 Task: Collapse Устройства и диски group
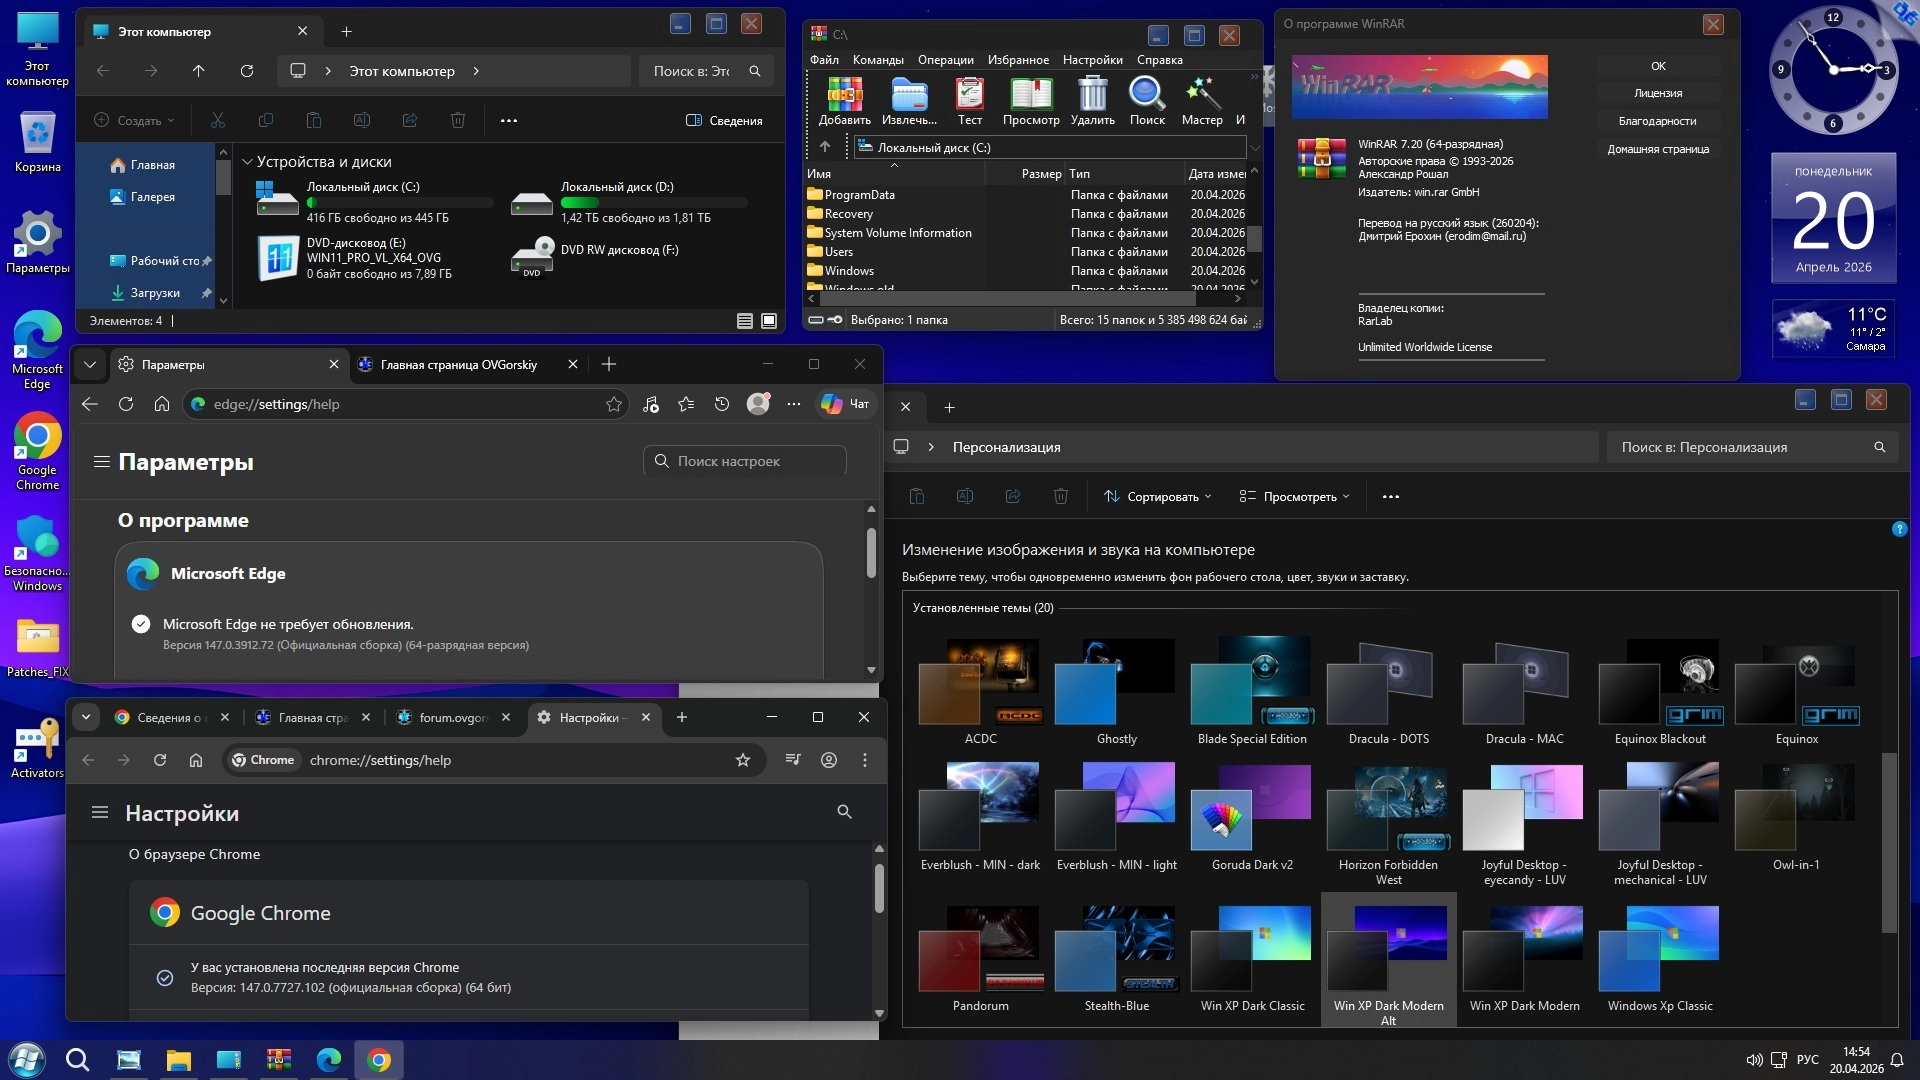click(x=248, y=162)
